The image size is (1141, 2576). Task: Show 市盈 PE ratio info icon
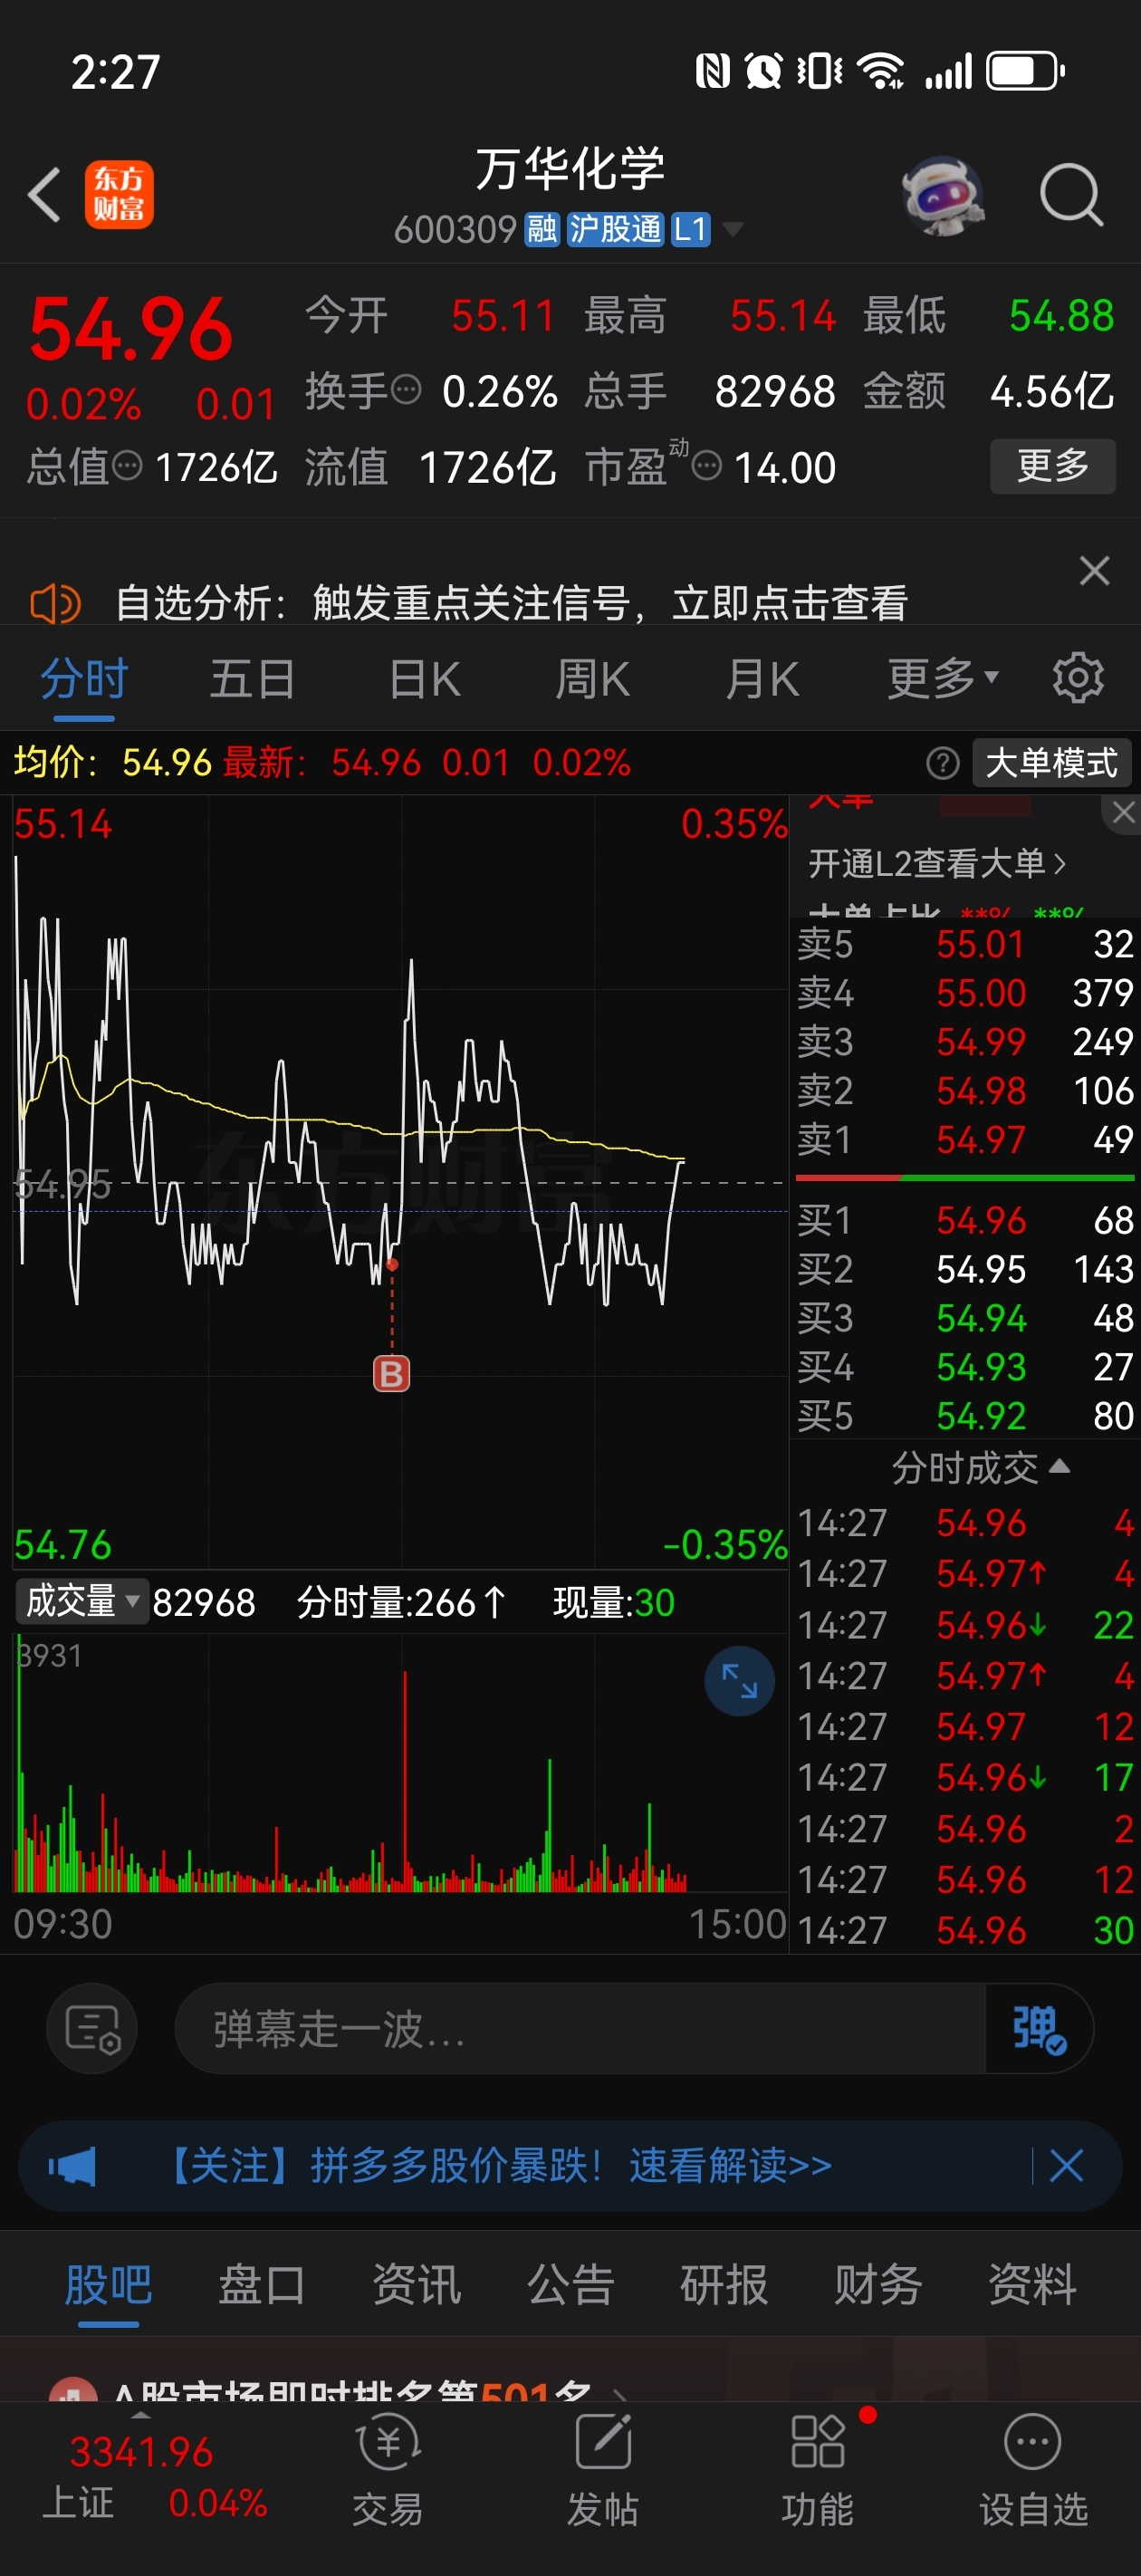click(707, 465)
